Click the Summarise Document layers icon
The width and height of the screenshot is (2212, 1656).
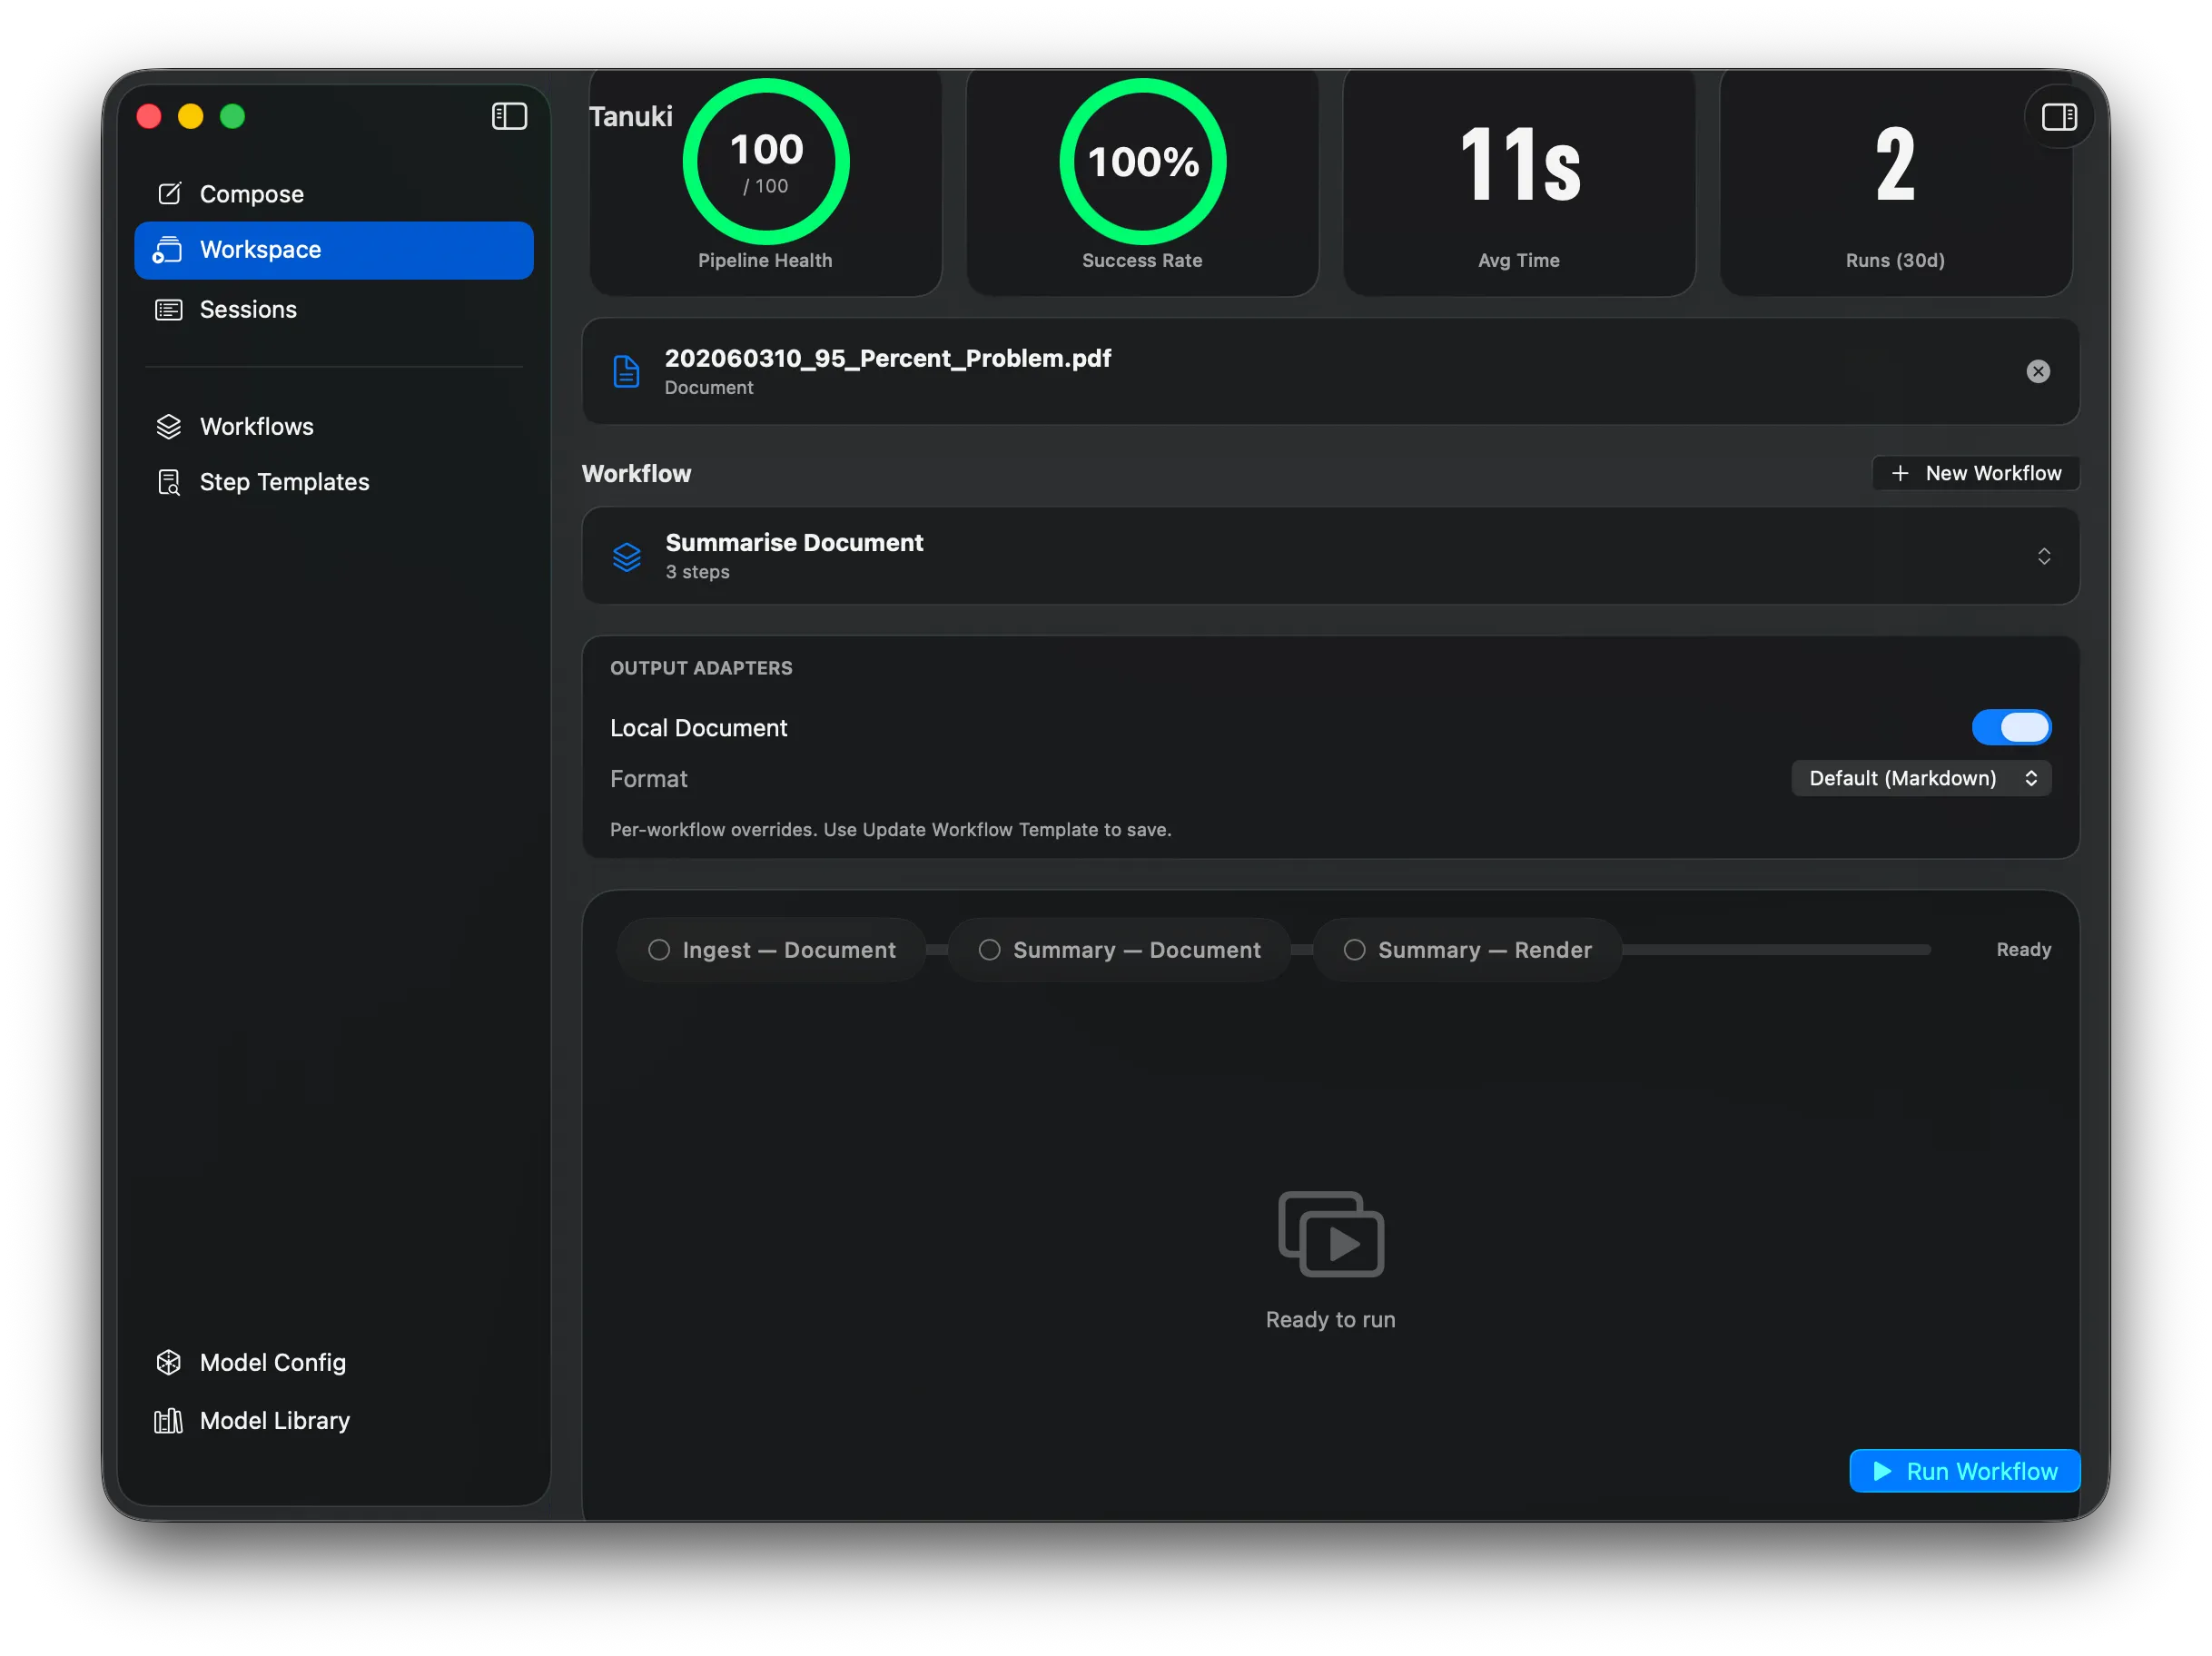coord(627,556)
